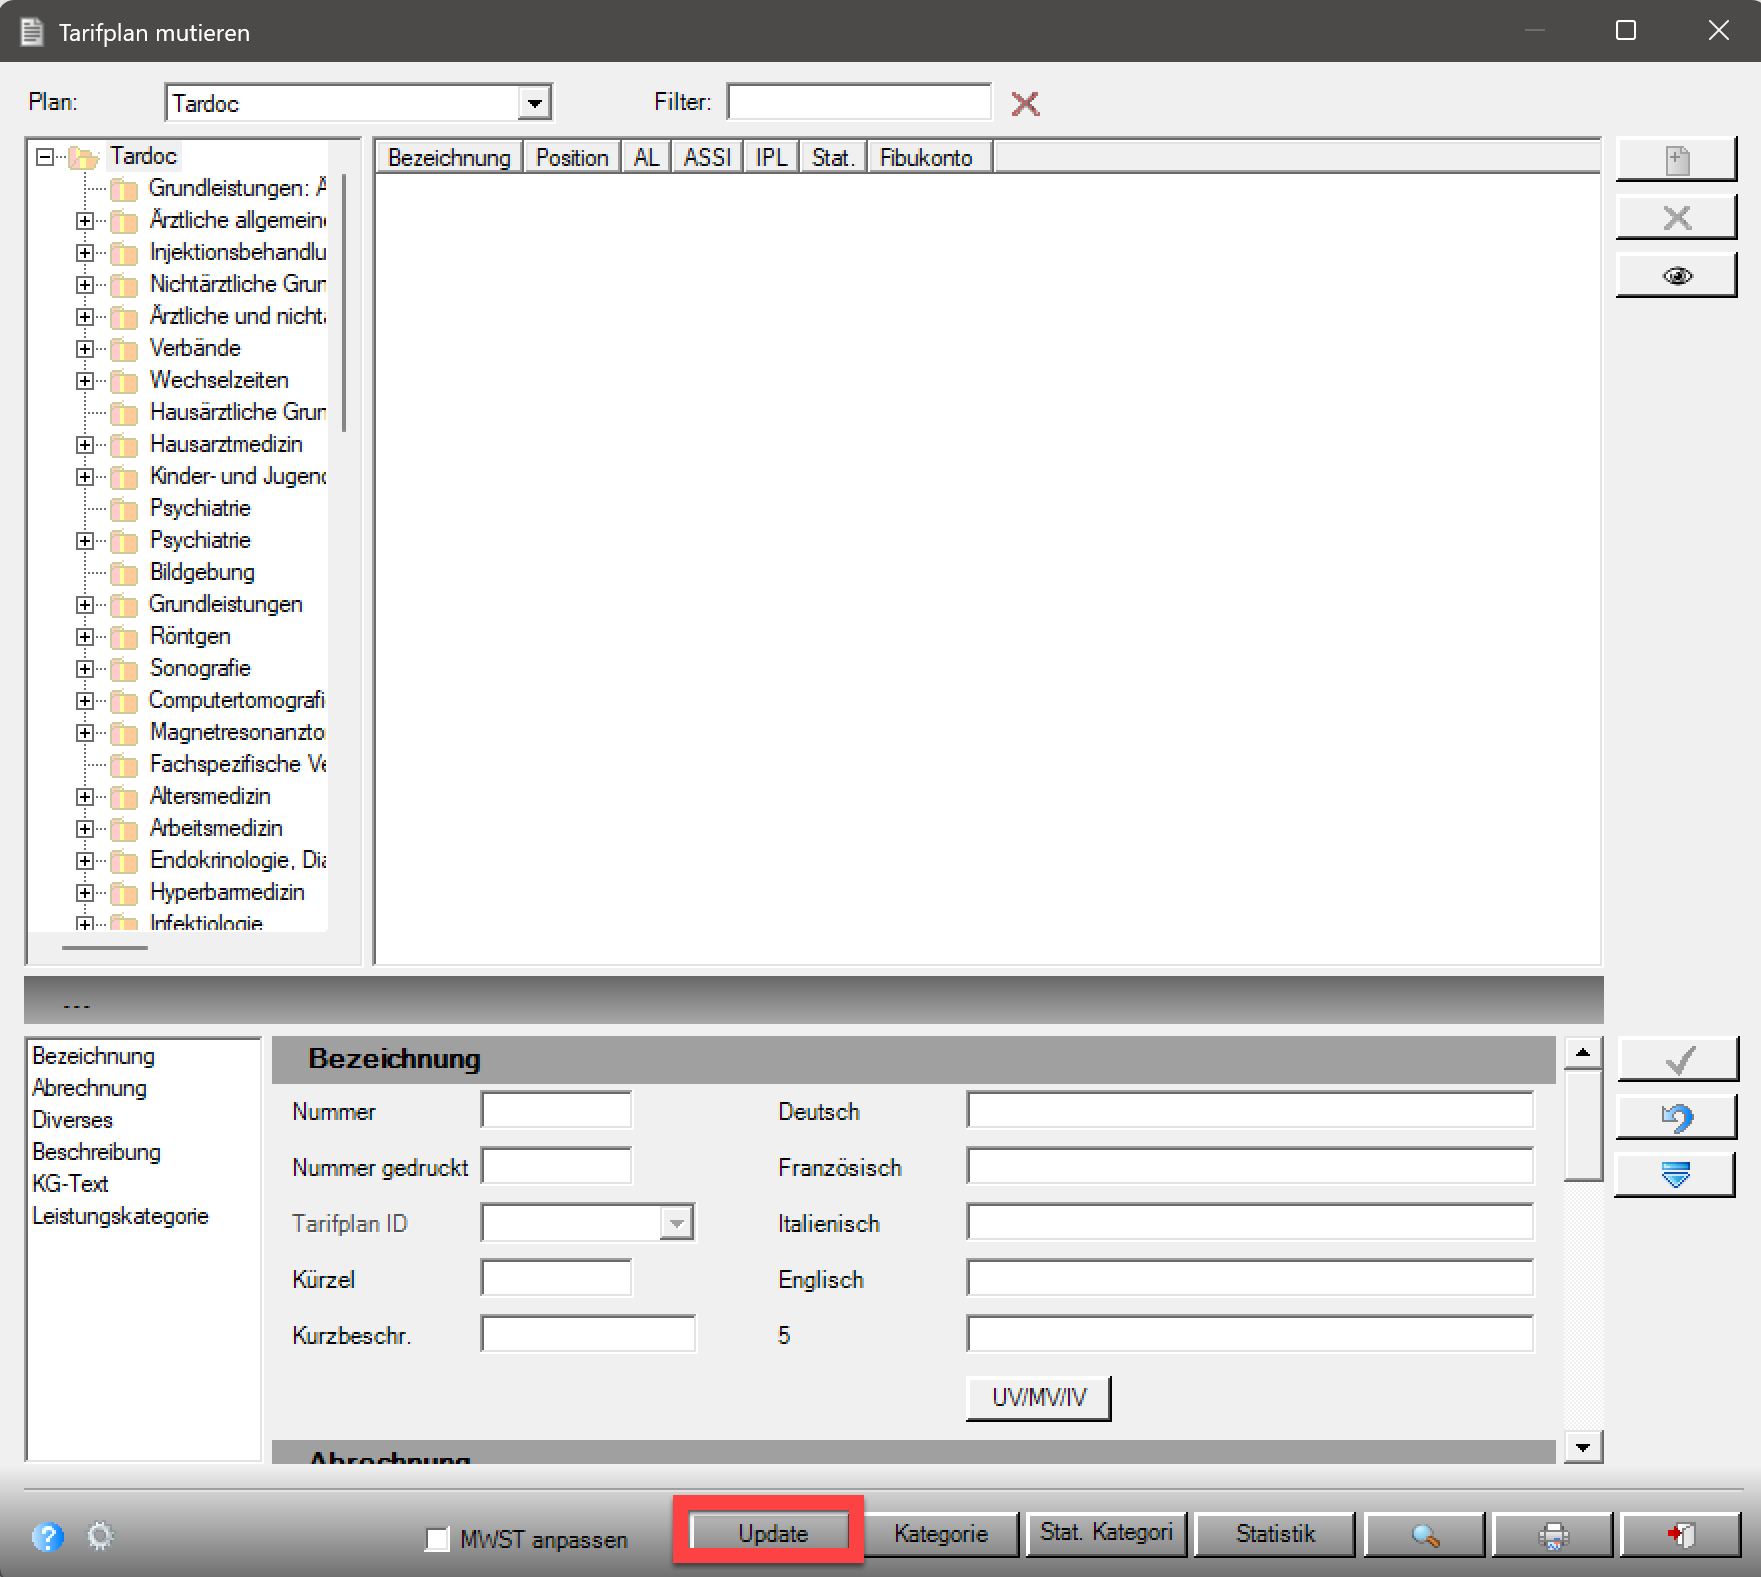Focus the Französisch text field
The image size is (1761, 1577).
click(x=1250, y=1166)
